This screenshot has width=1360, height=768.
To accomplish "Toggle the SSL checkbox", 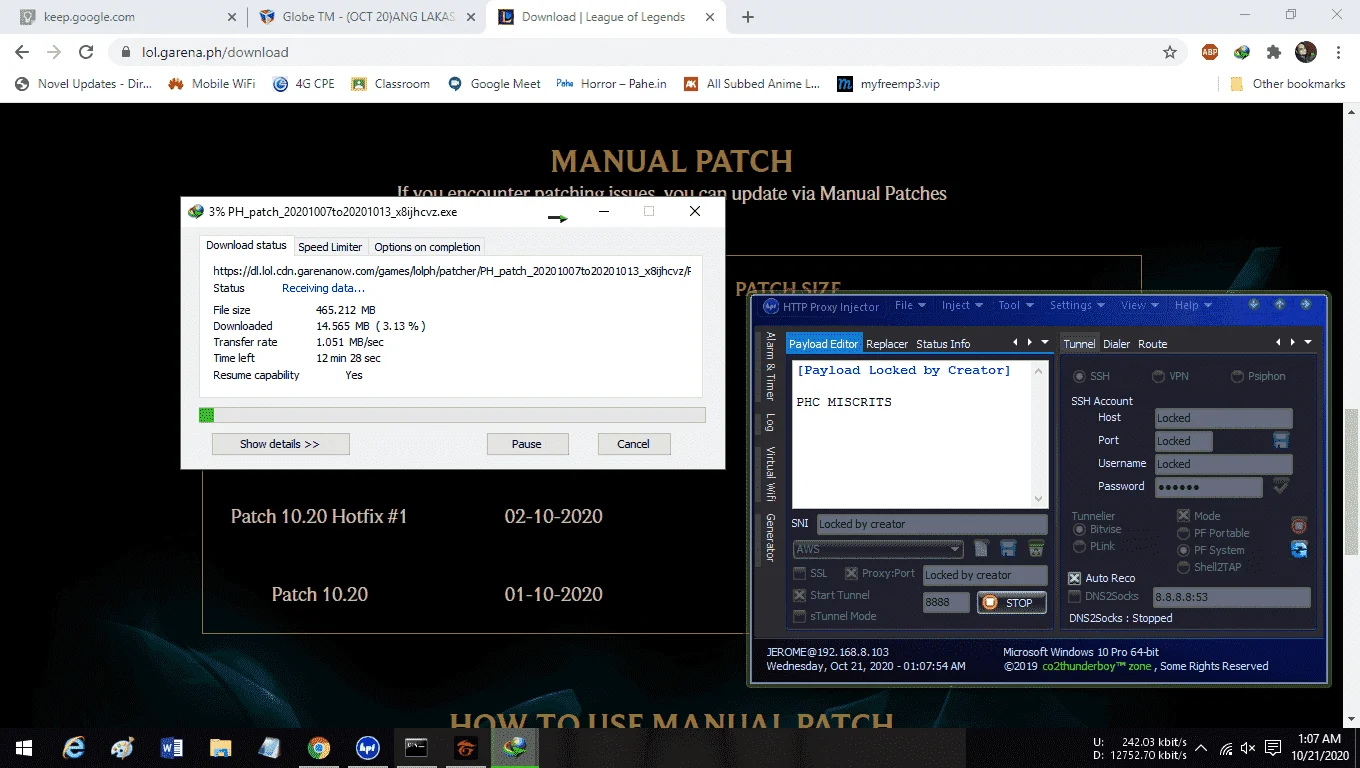I will coord(799,574).
